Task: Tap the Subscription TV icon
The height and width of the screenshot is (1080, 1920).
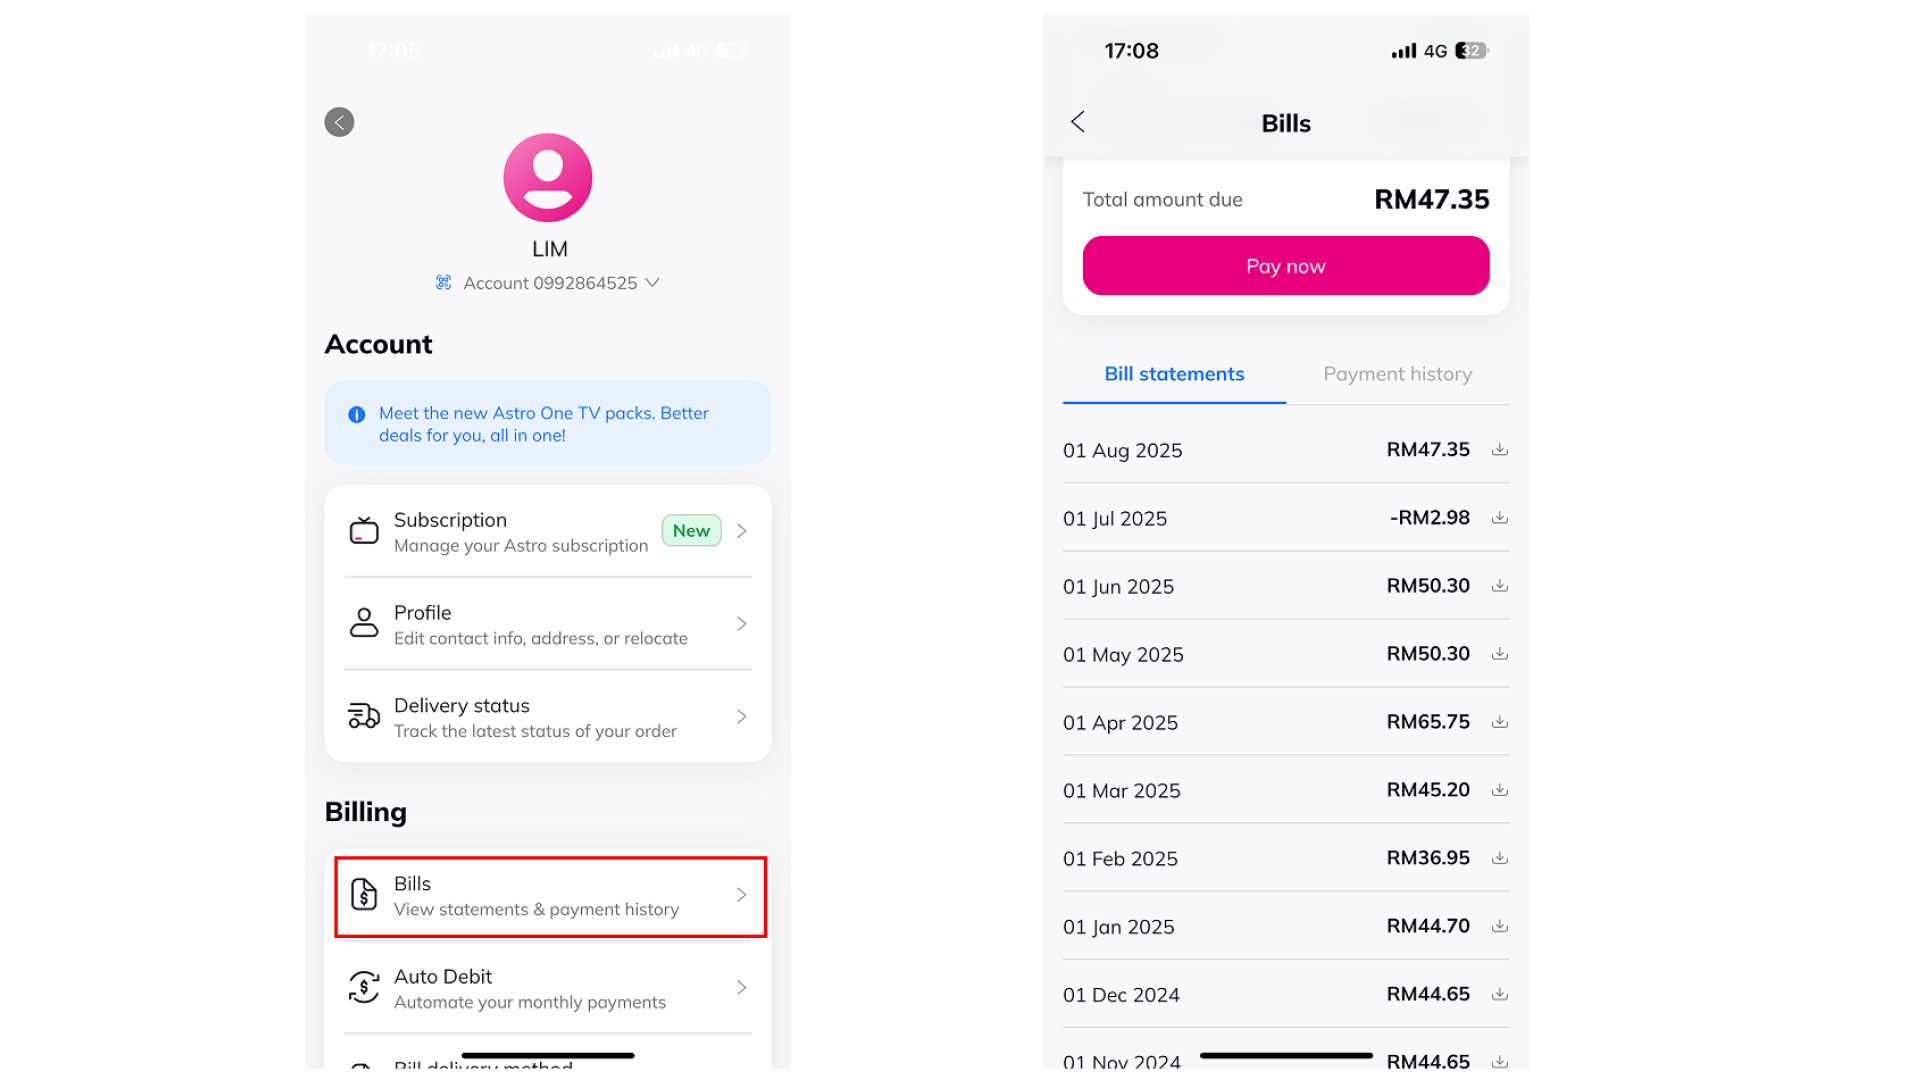Action: [364, 531]
